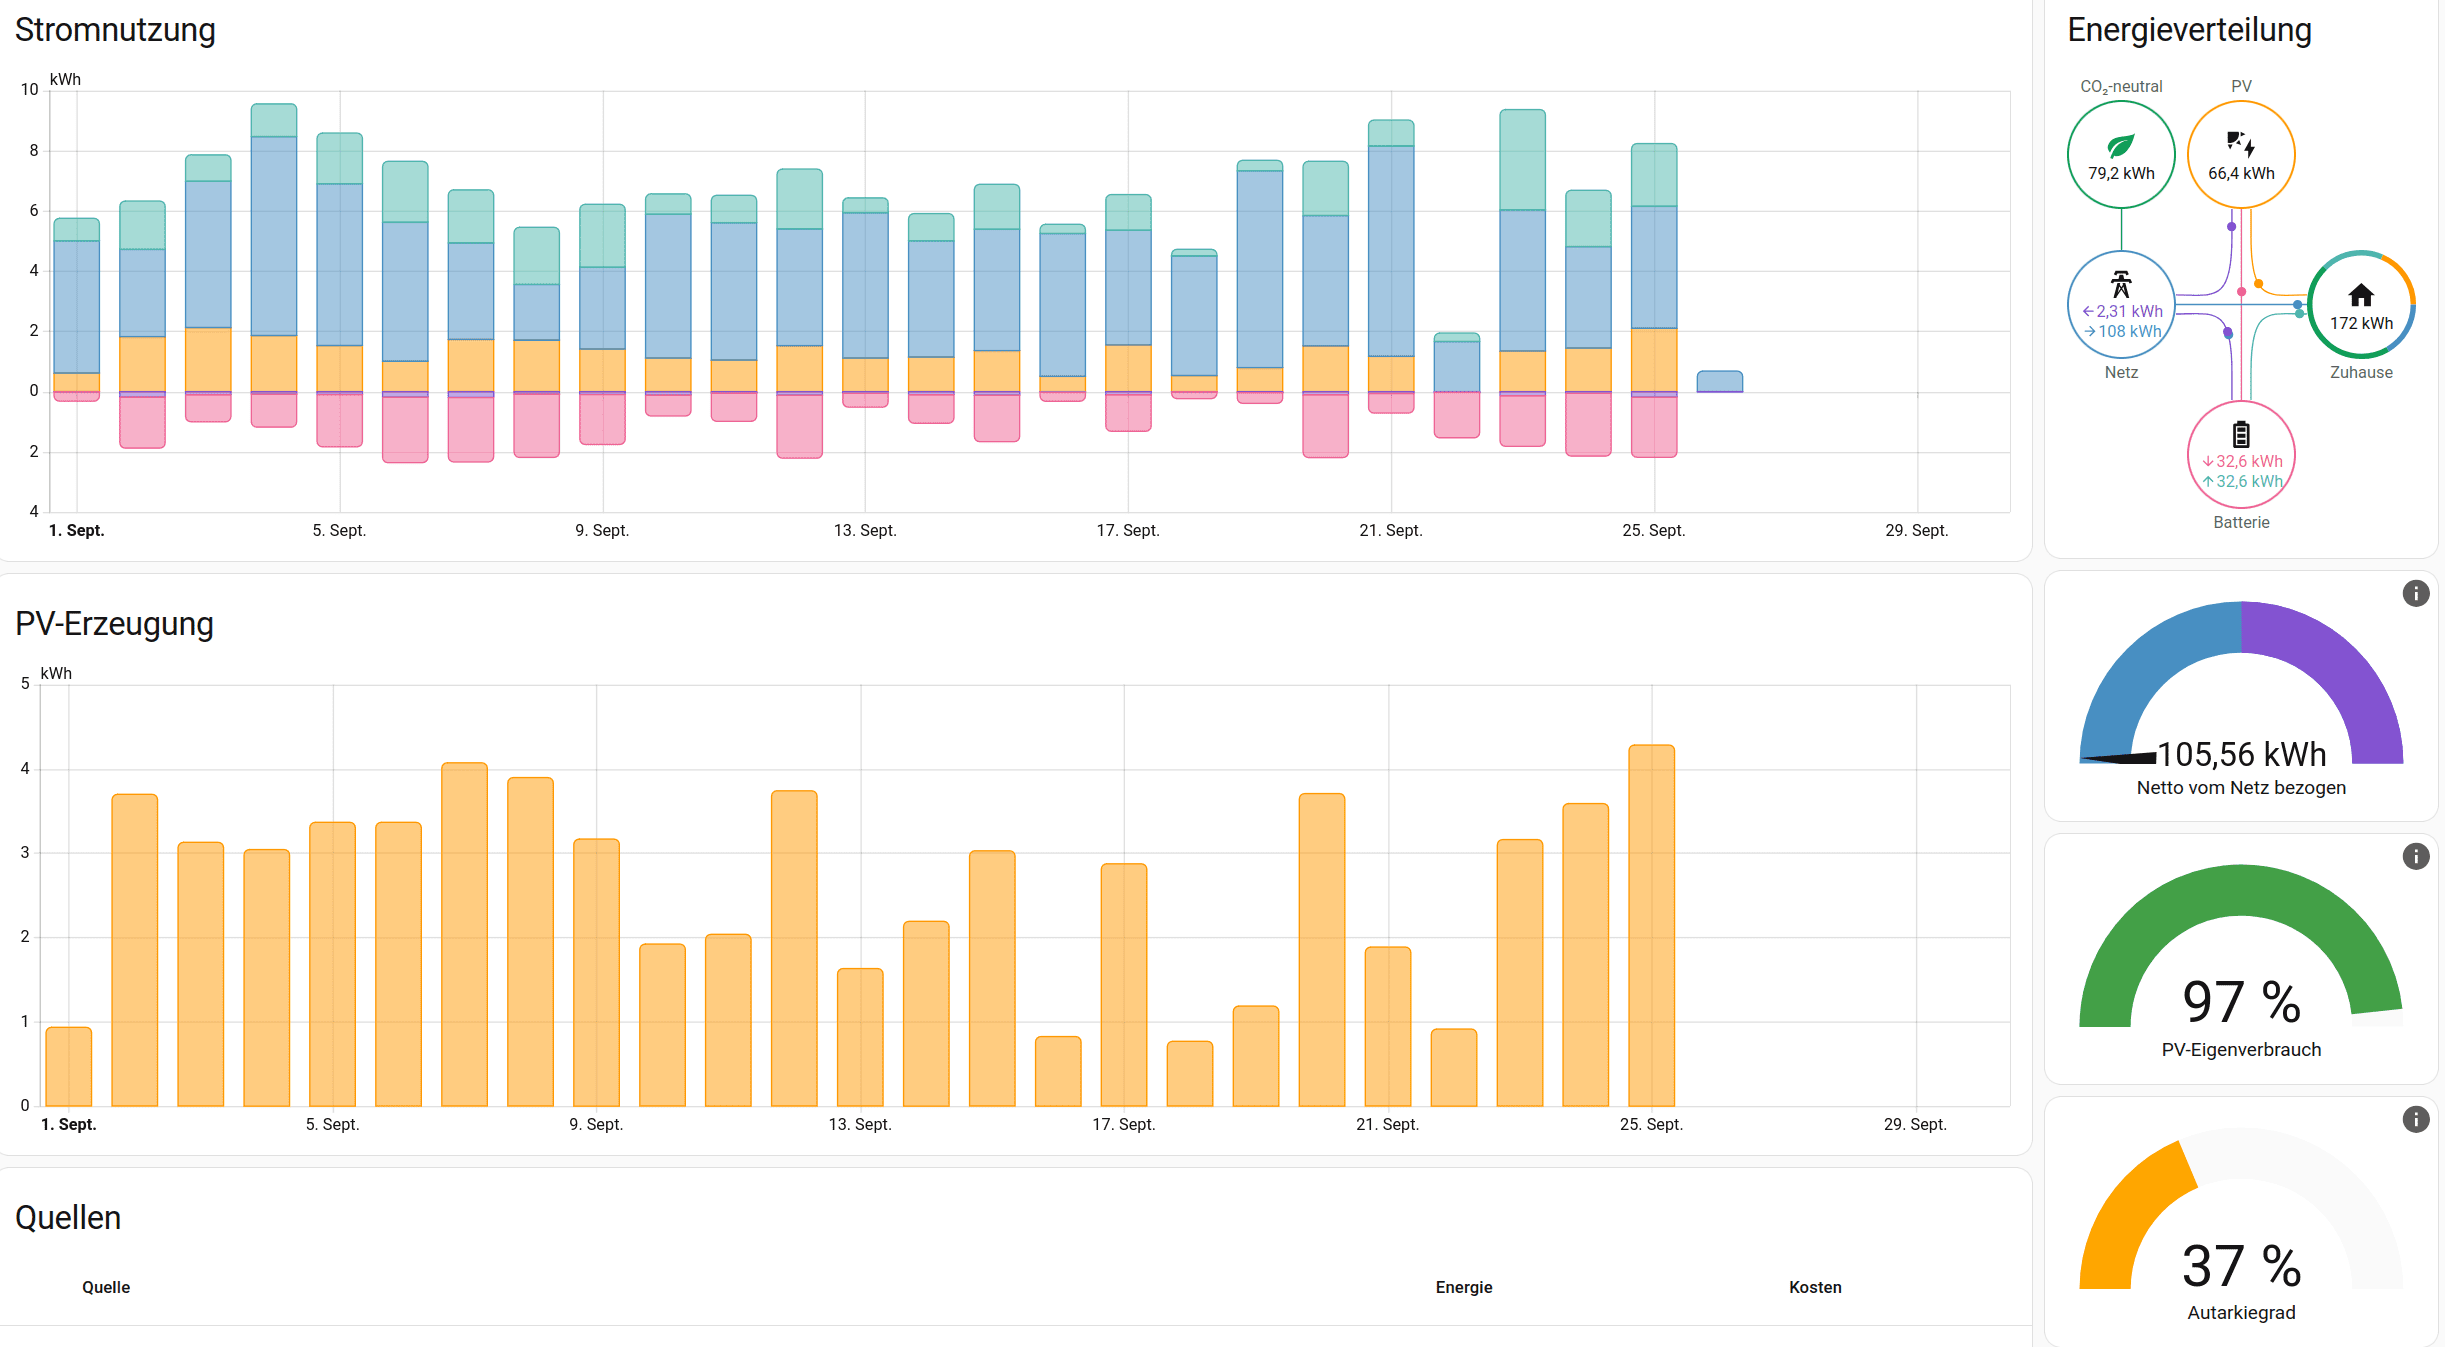2445x1347 pixels.
Task: Open info icon on PV-Eigenverbrauch gauge
Action: point(2415,856)
